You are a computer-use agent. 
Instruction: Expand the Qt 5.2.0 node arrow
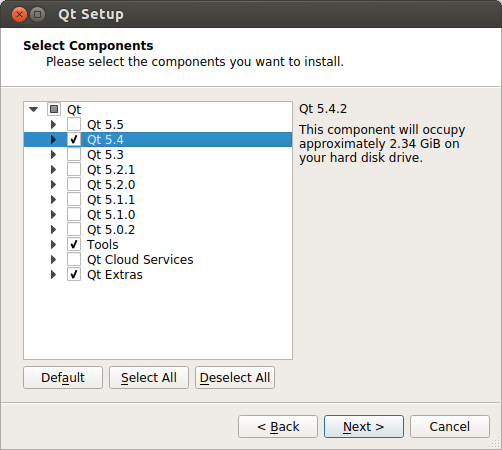[x=53, y=184]
